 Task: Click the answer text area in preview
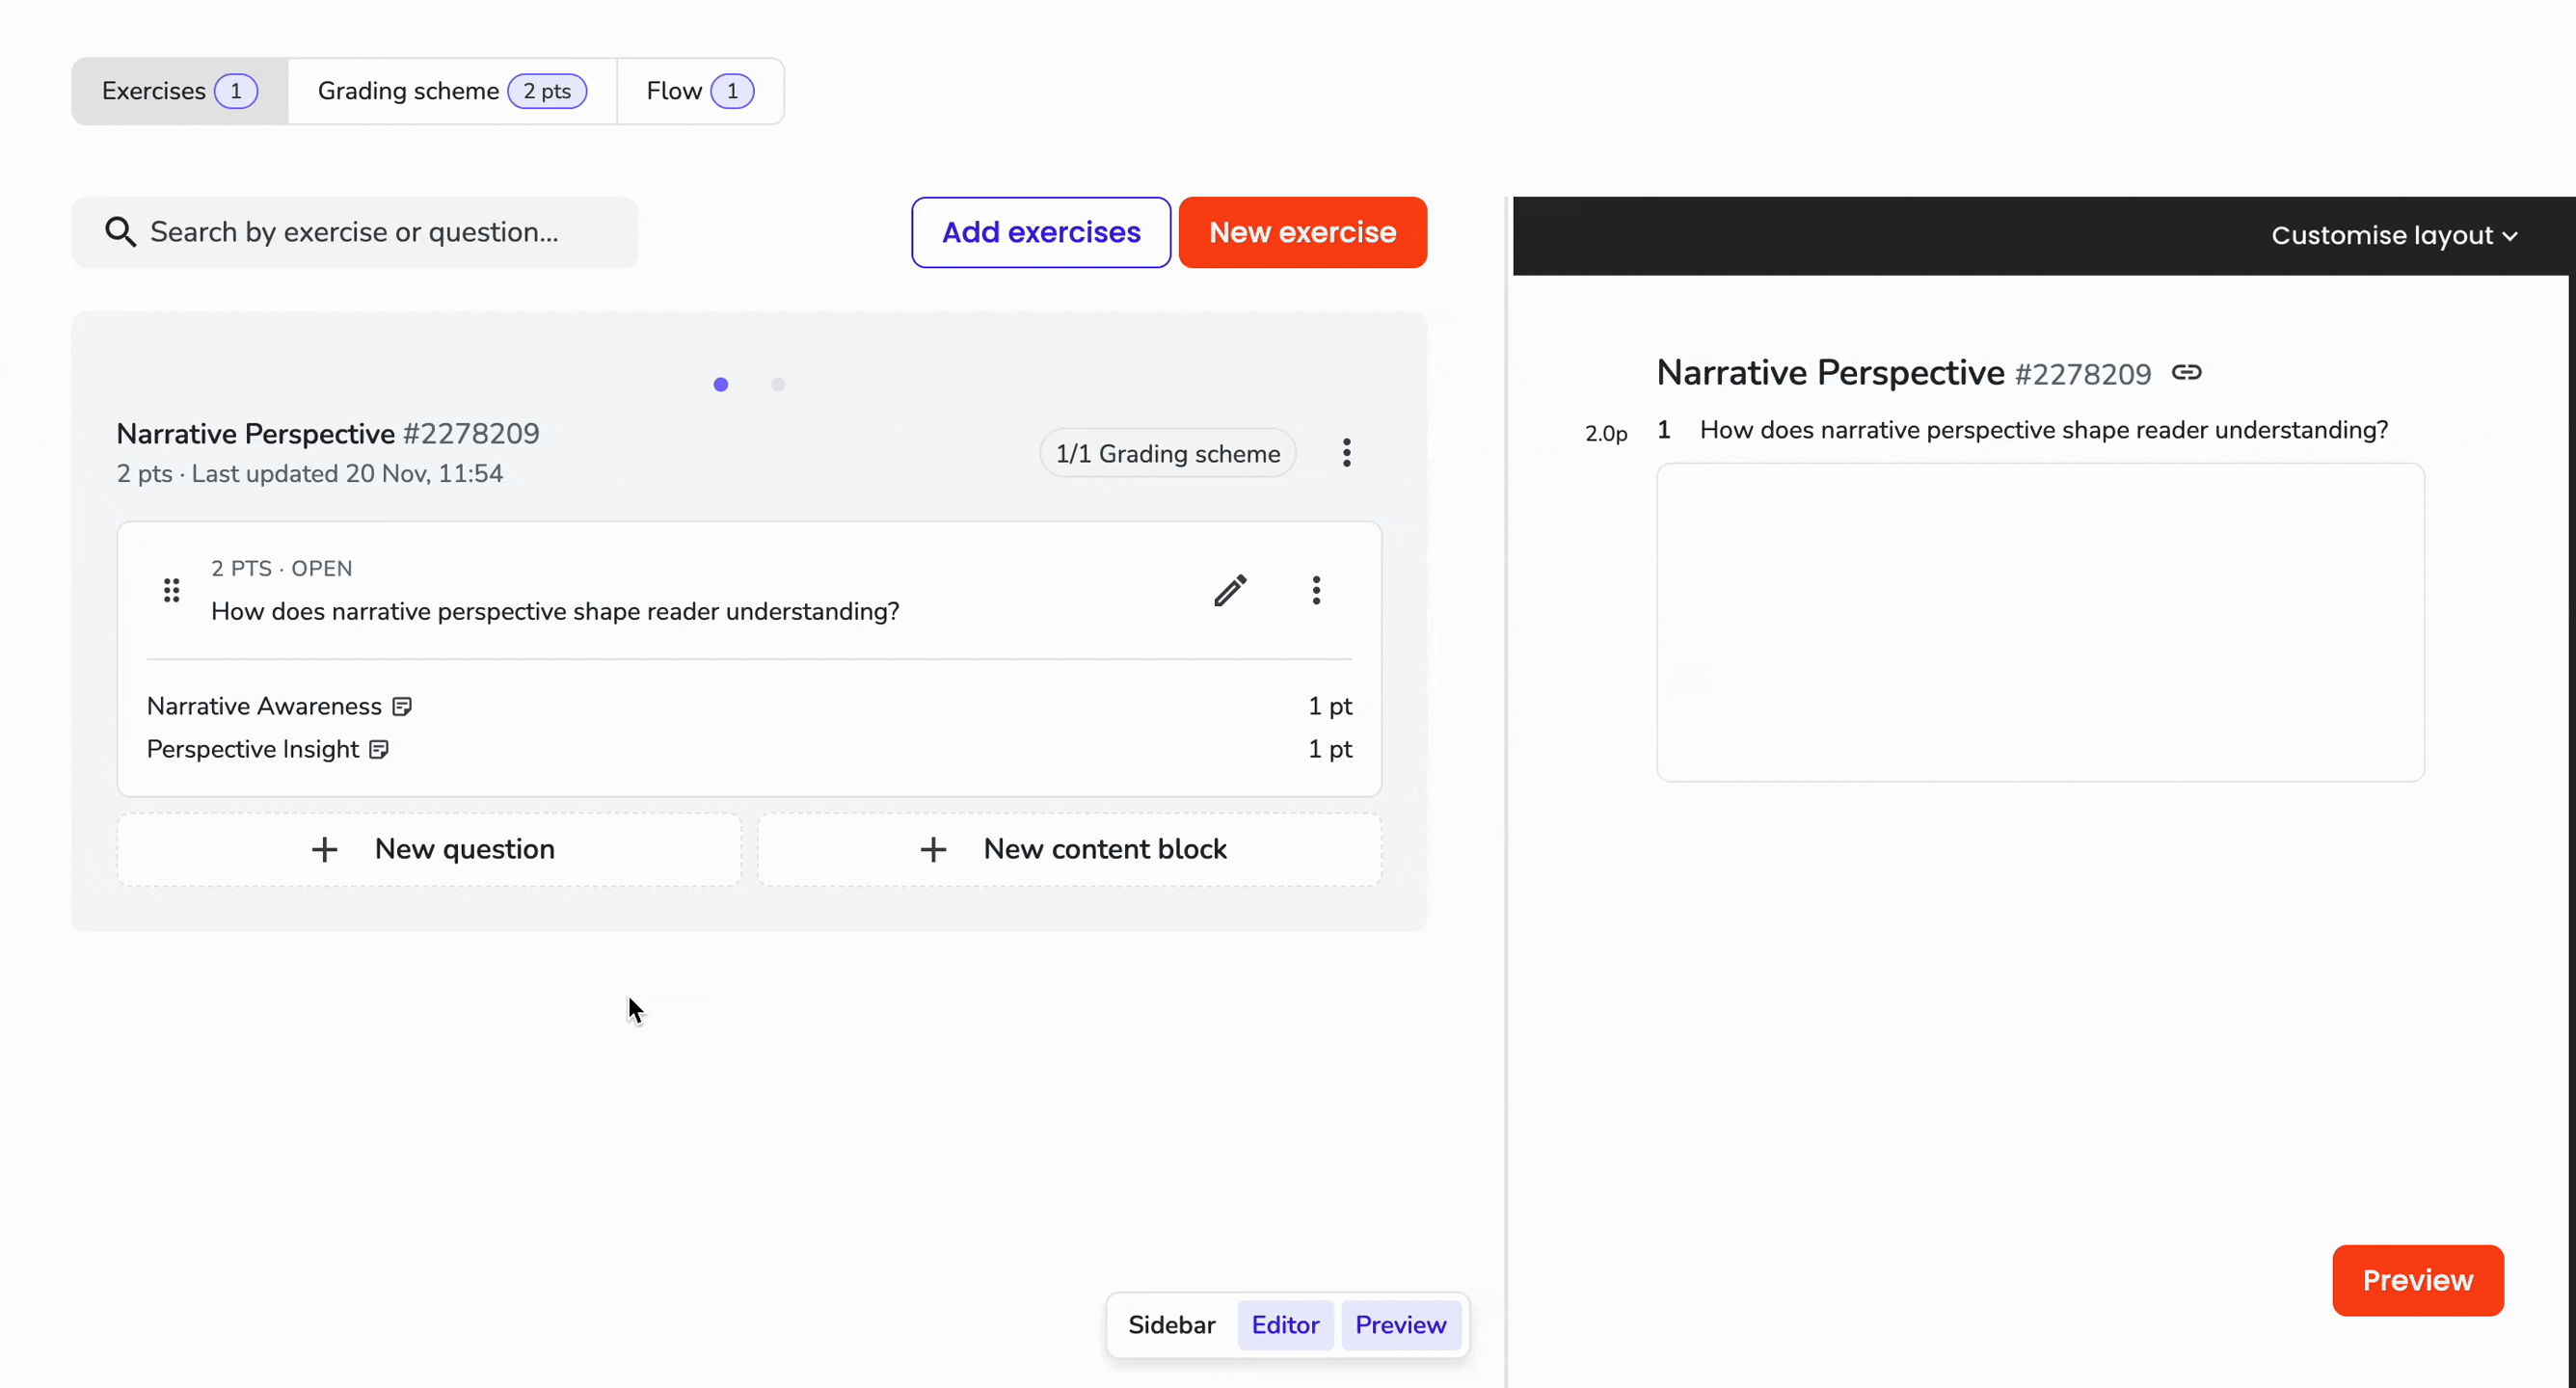click(x=2040, y=622)
